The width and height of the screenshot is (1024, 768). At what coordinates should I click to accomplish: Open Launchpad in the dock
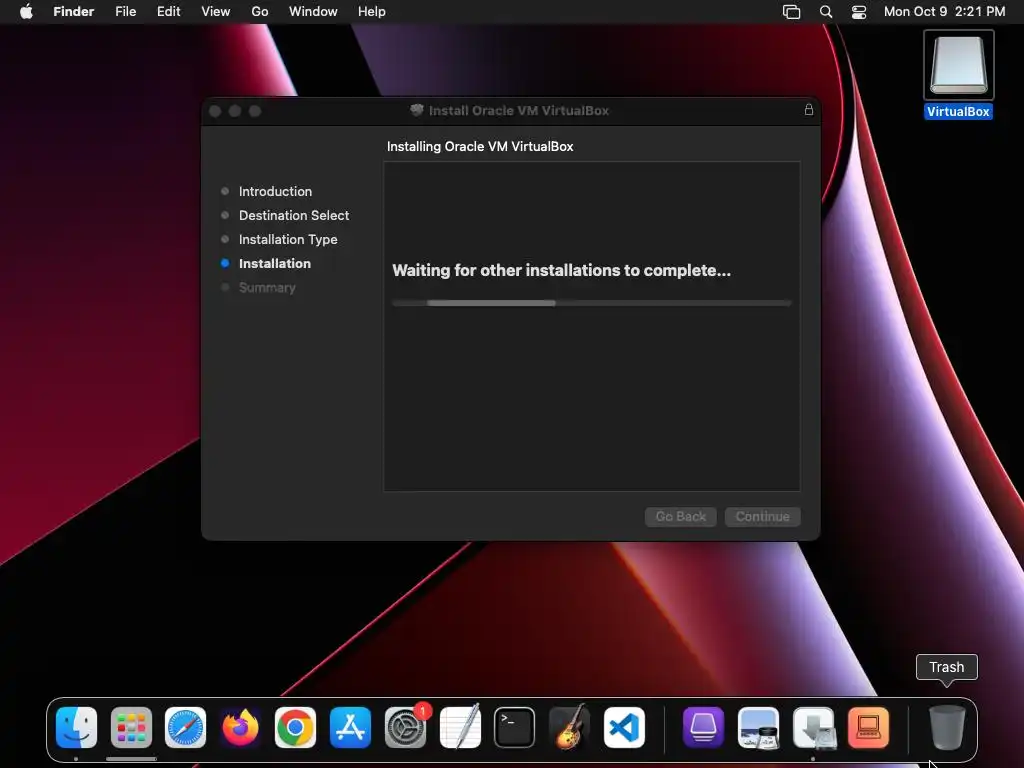(x=131, y=727)
